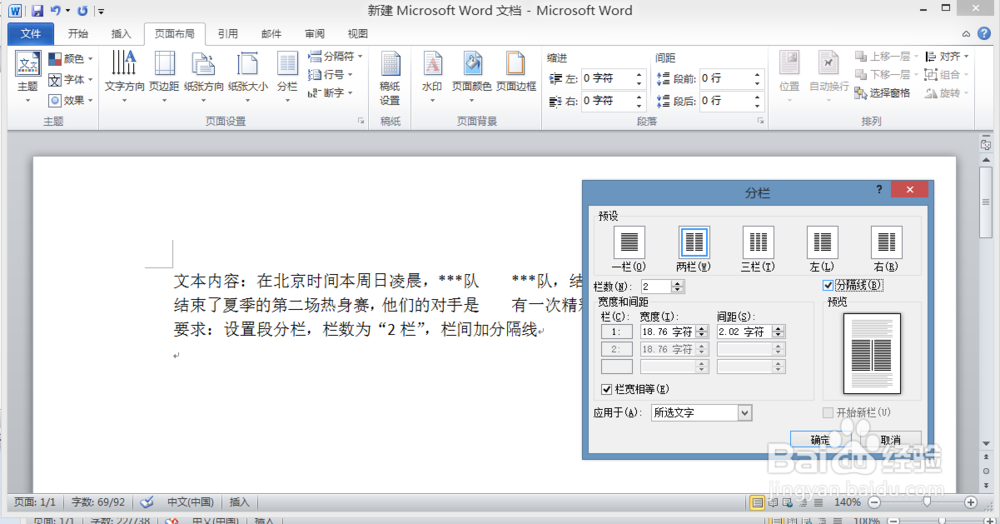Screen dimensions: 1000x524
Task: Toggle the 栏宽相等 equal column width checkbox
Action: (607, 389)
